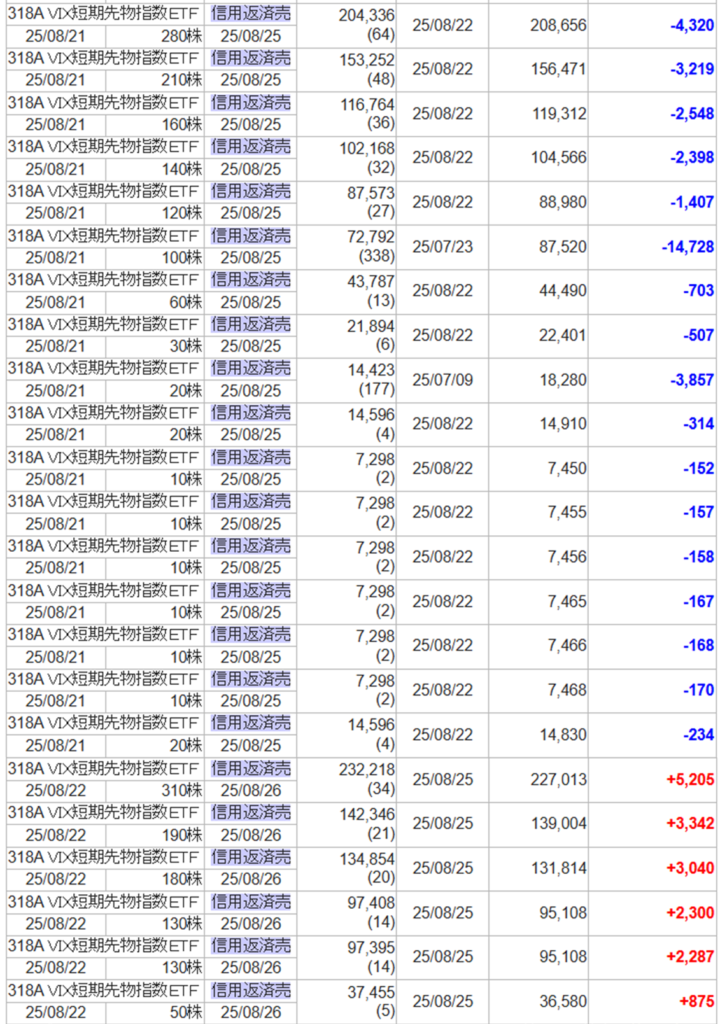Select the sale amount 37,455
Image resolution: width=720 pixels, height=1024 pixels.
pyautogui.click(x=370, y=991)
